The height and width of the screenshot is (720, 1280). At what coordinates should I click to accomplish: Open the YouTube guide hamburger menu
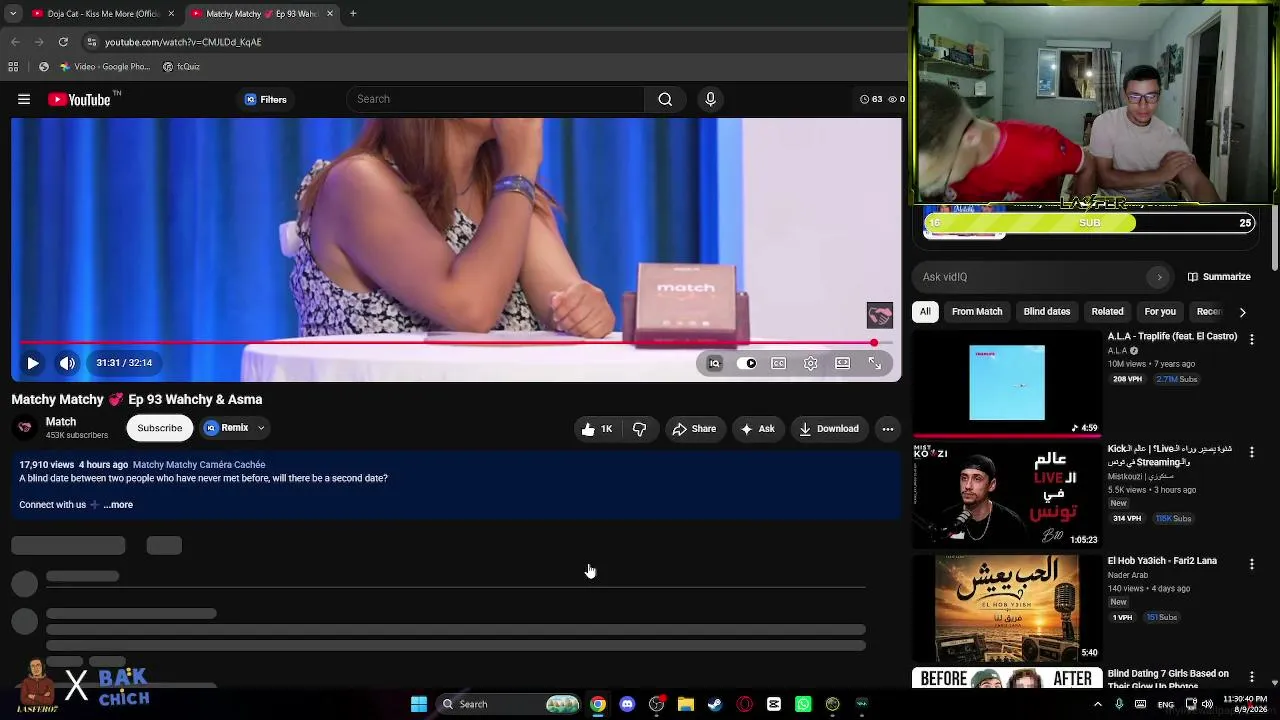click(x=24, y=99)
